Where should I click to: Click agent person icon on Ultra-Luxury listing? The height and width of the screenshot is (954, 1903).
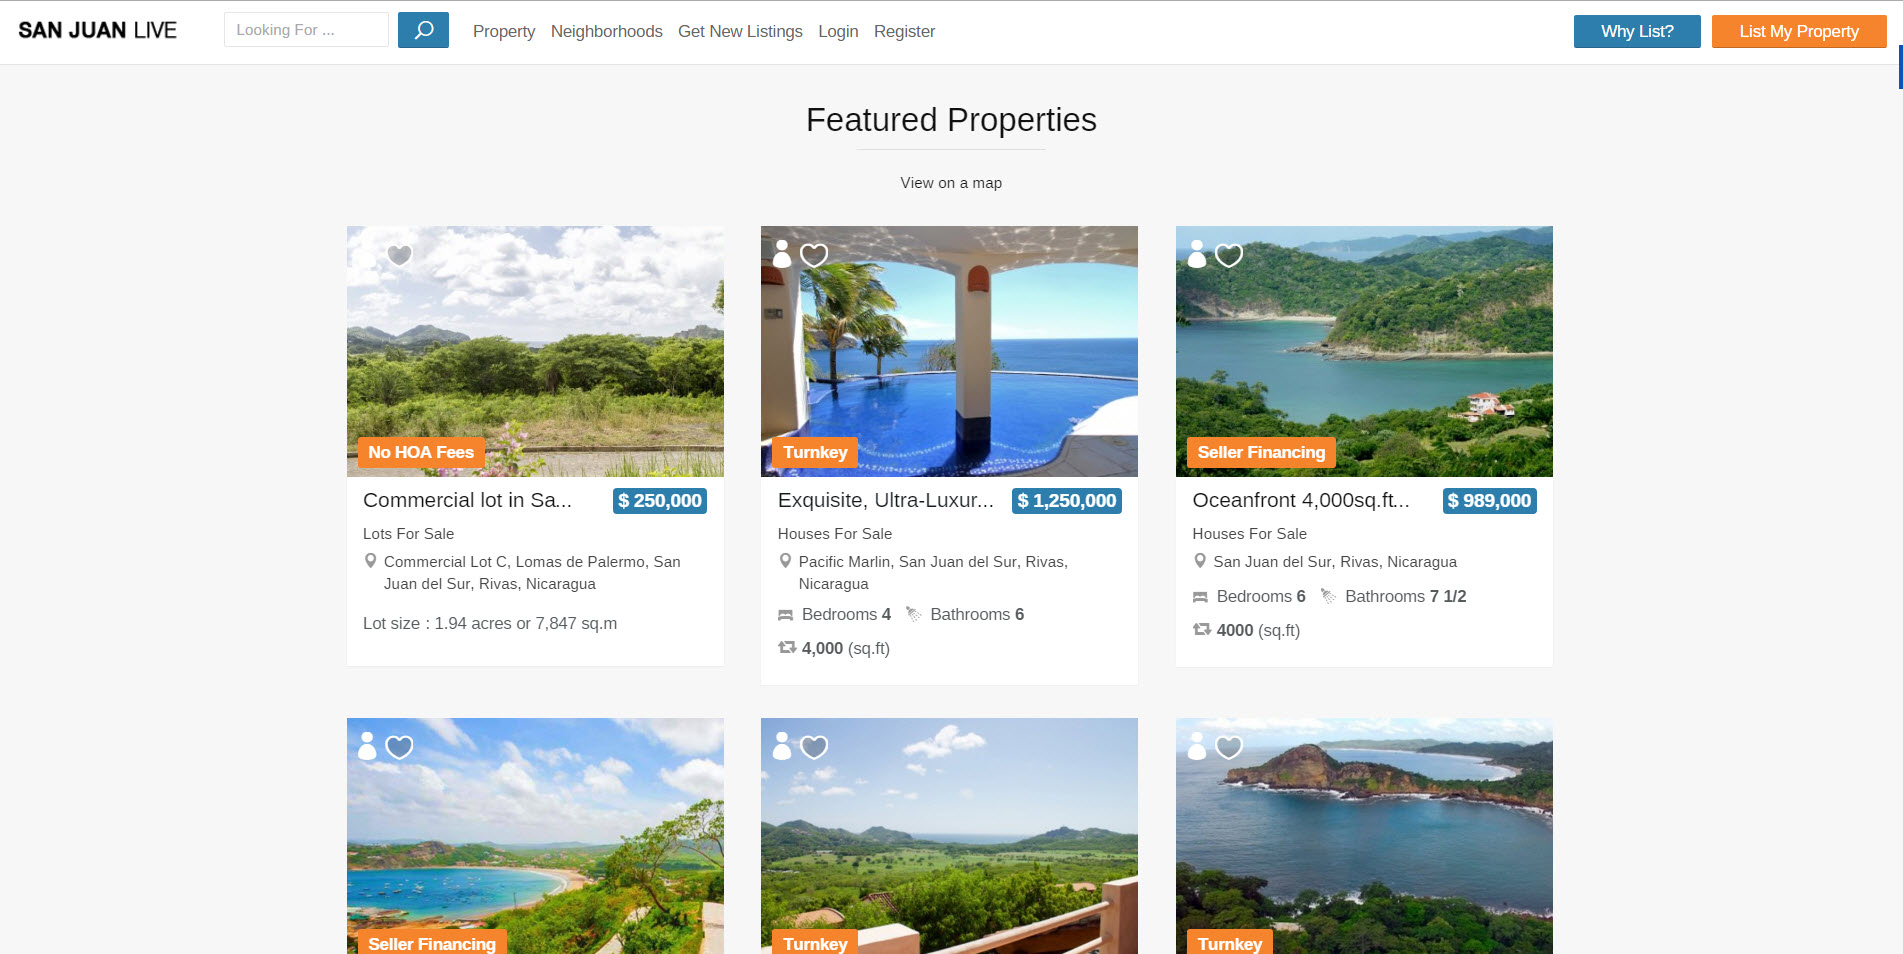[782, 254]
